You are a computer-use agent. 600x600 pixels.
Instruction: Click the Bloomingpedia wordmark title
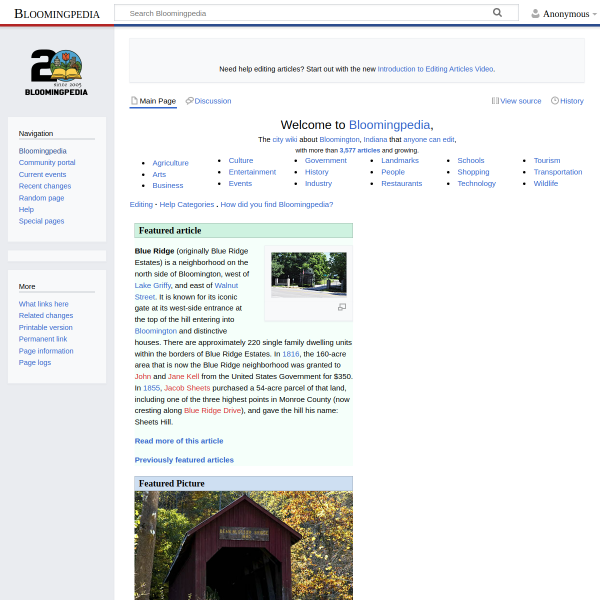click(x=57, y=14)
